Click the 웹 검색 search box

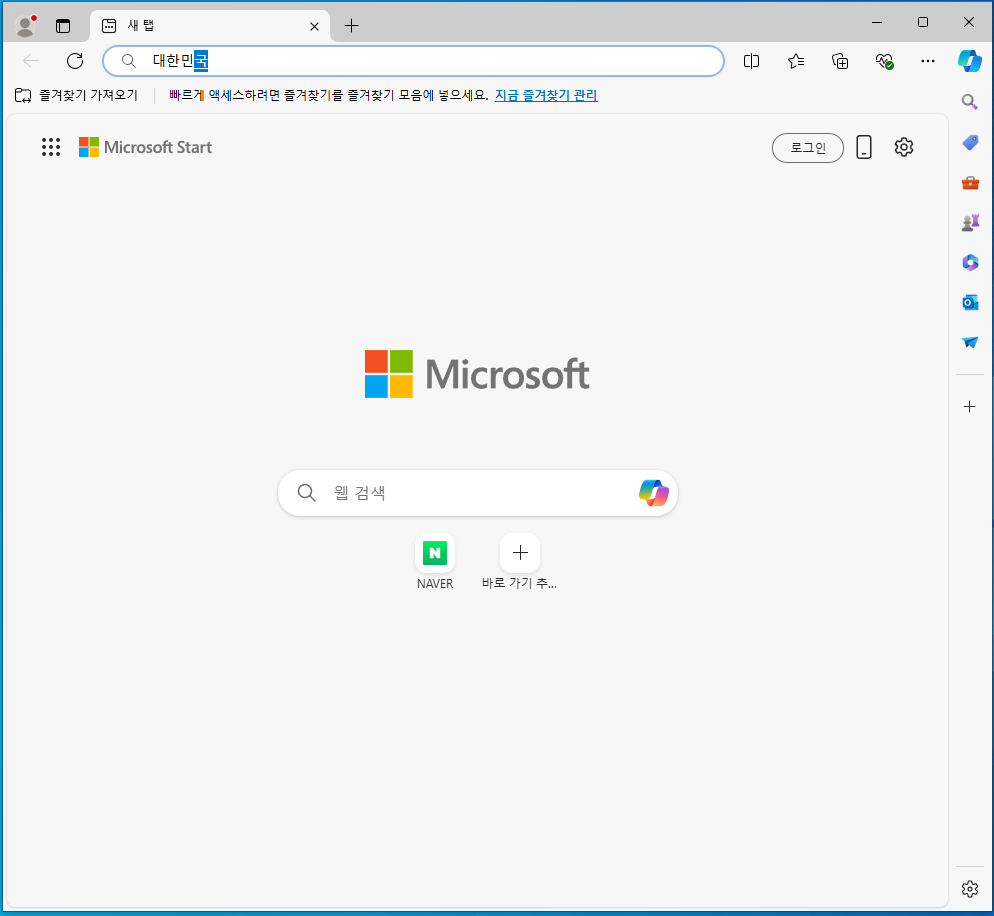(478, 493)
